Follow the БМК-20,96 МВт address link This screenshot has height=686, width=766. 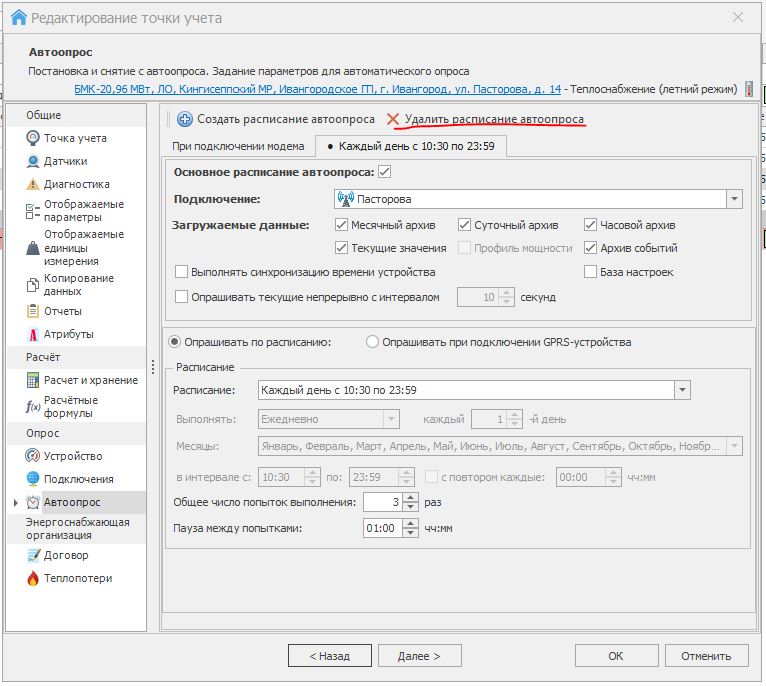[x=317, y=89]
